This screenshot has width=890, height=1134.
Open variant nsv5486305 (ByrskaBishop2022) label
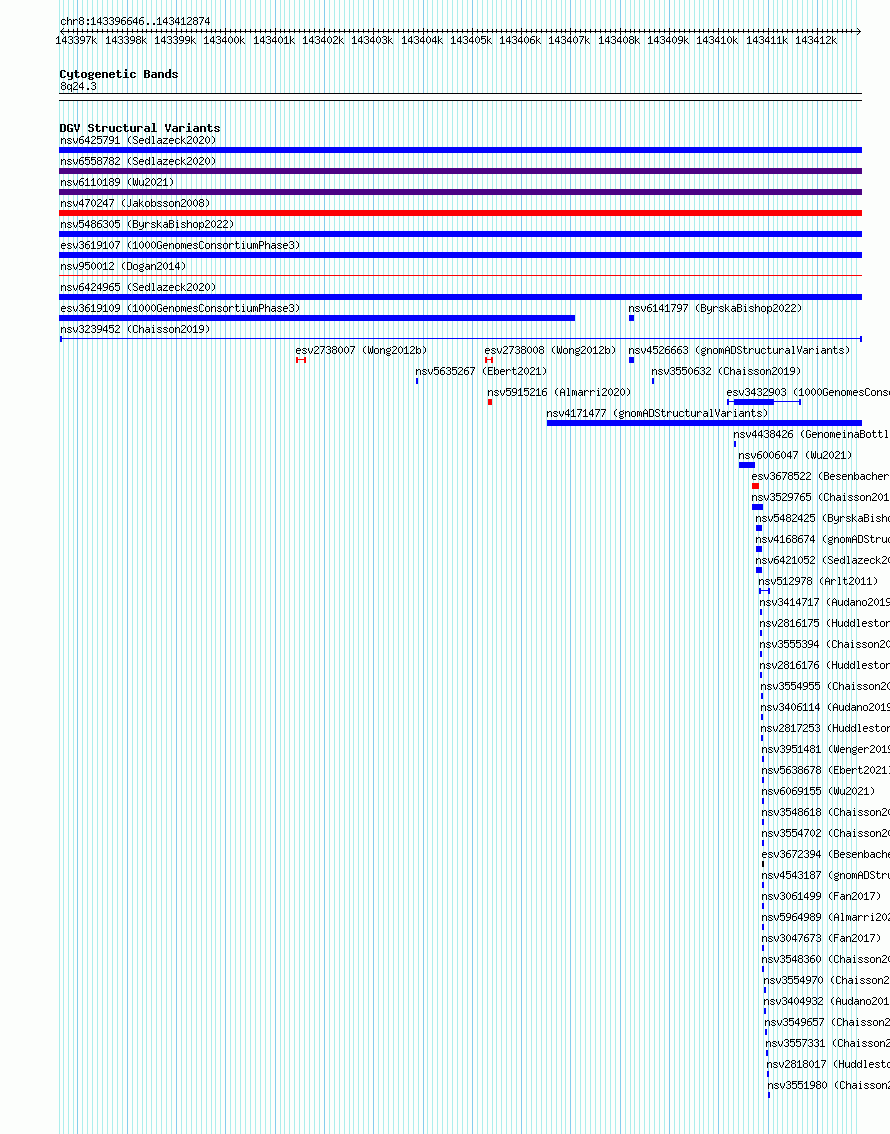tap(147, 224)
